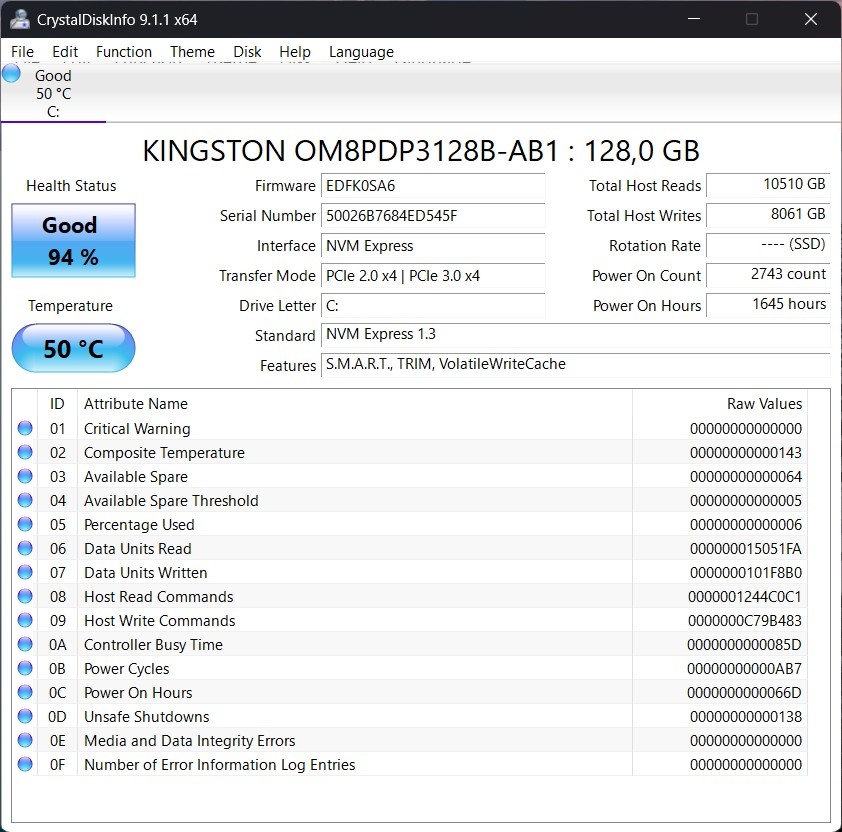The height and width of the screenshot is (832, 842).
Task: Click the Rotation Rate value ---- (SSD)
Action: pyautogui.click(x=768, y=245)
